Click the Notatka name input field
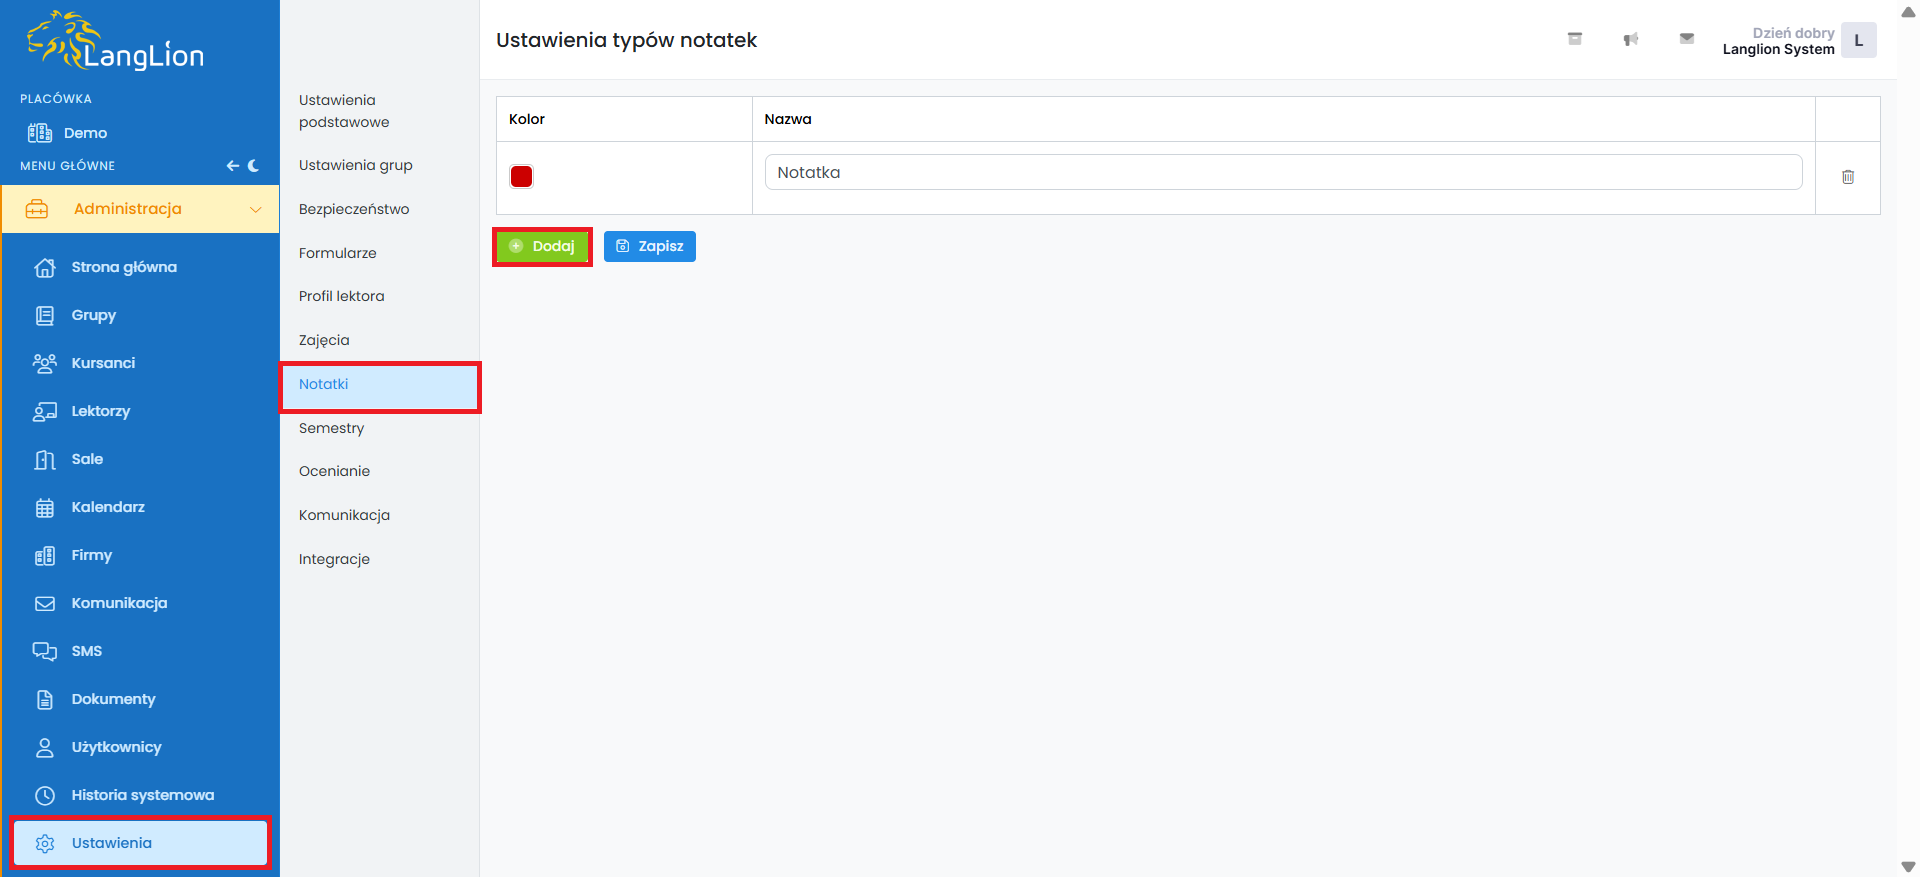 [1283, 172]
